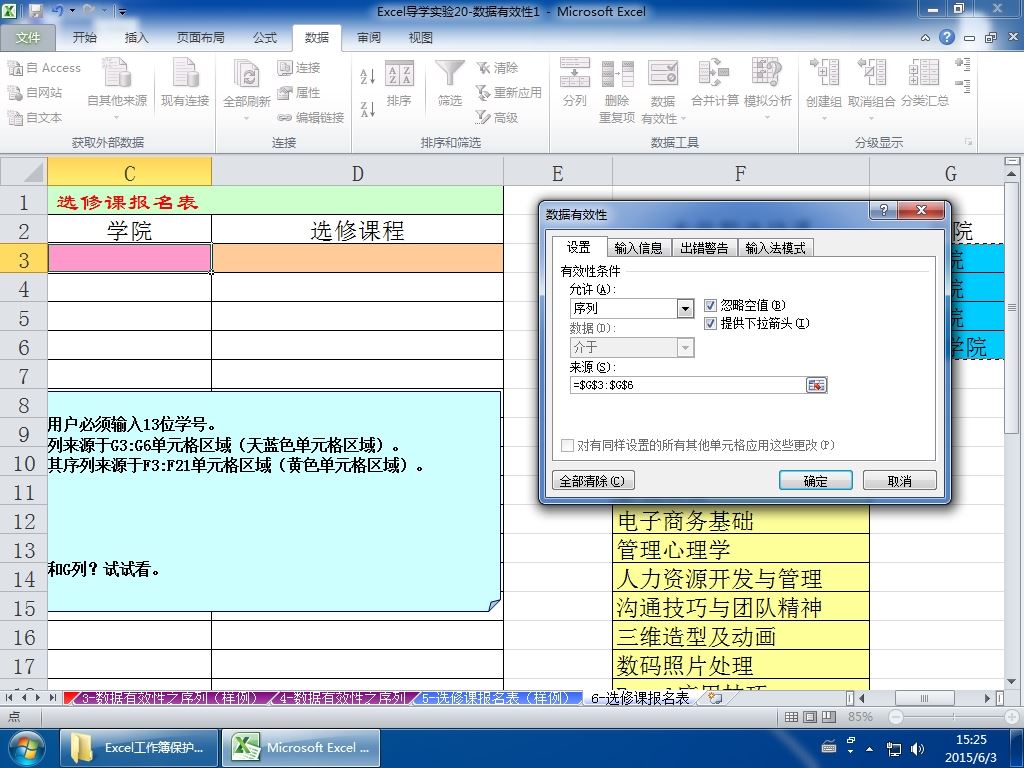Screen dimensions: 1024x768
Task: Import data from web site (自网站)
Action: coord(35,93)
